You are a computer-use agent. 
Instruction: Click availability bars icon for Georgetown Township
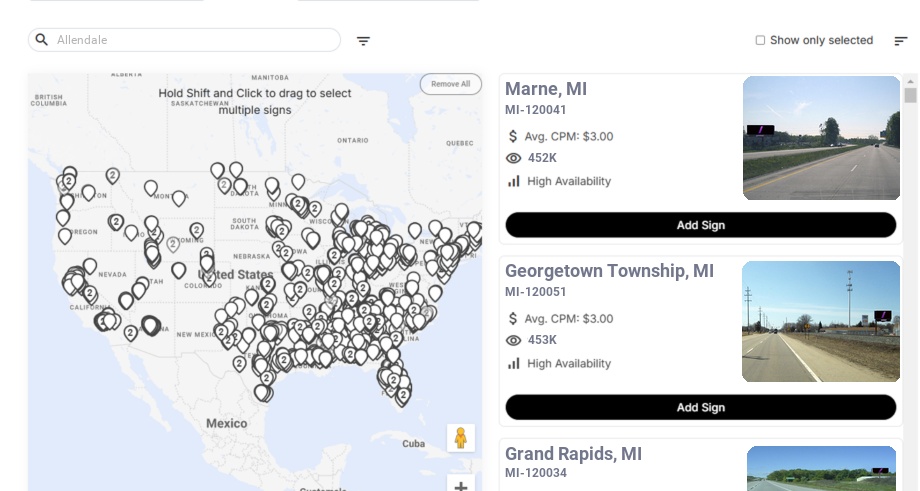[514, 363]
